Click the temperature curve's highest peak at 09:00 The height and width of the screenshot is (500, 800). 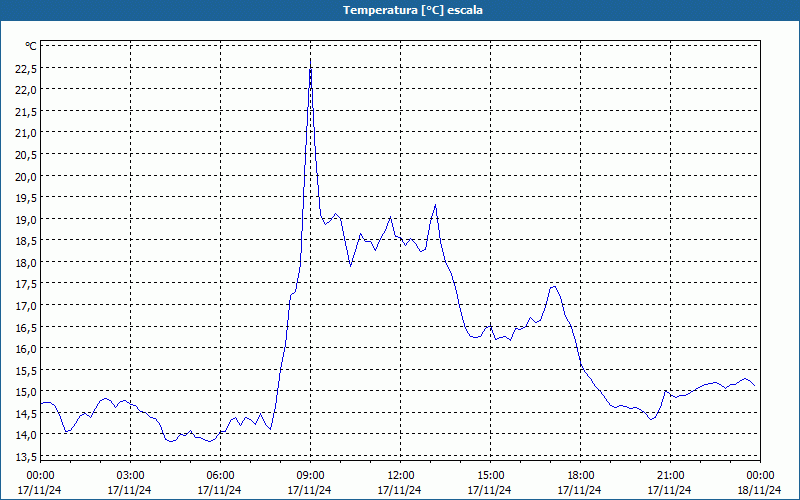pos(311,60)
